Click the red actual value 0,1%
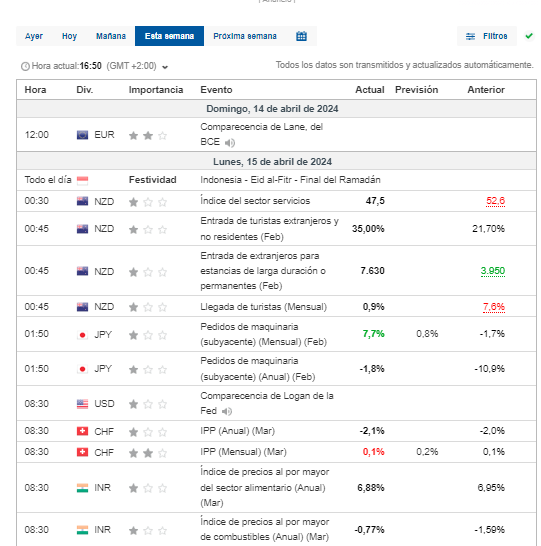The width and height of the screenshot is (541, 546). click(x=374, y=452)
